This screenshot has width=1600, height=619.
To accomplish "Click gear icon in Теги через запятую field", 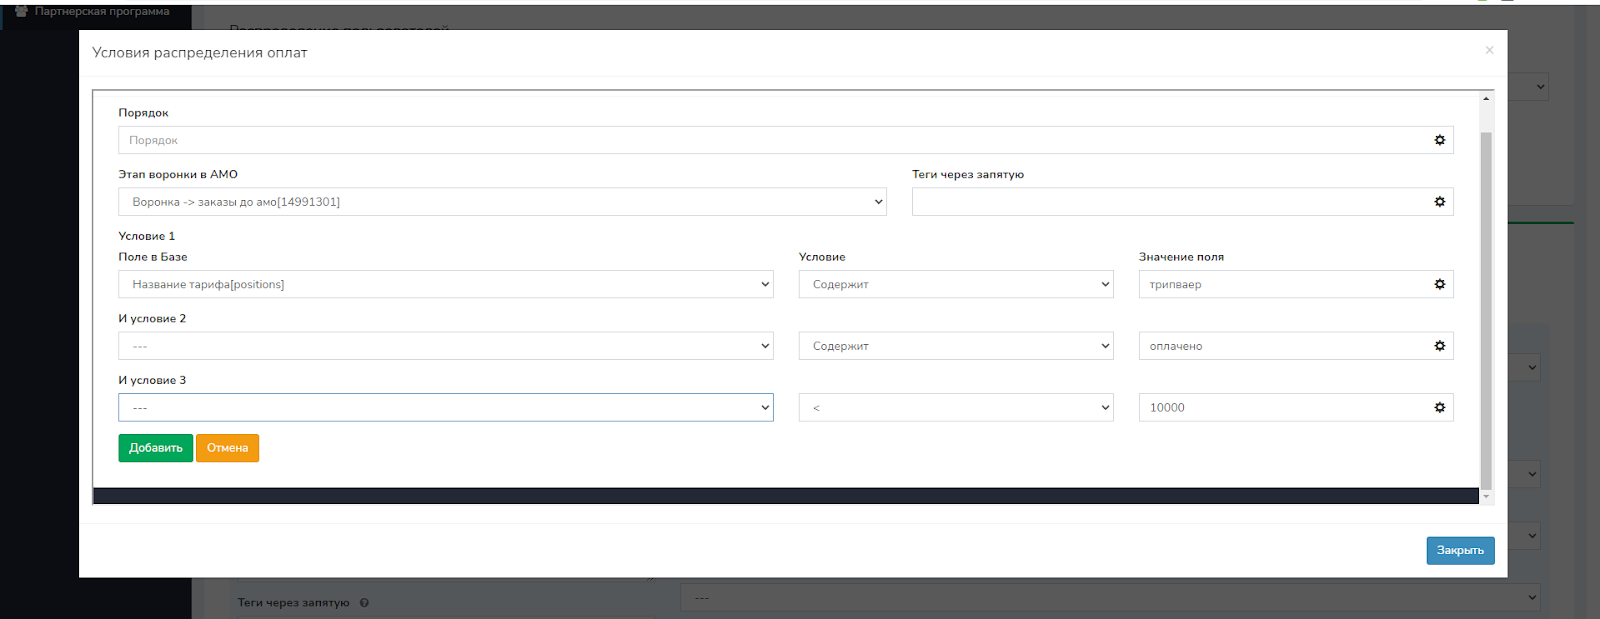I will click(x=1439, y=202).
